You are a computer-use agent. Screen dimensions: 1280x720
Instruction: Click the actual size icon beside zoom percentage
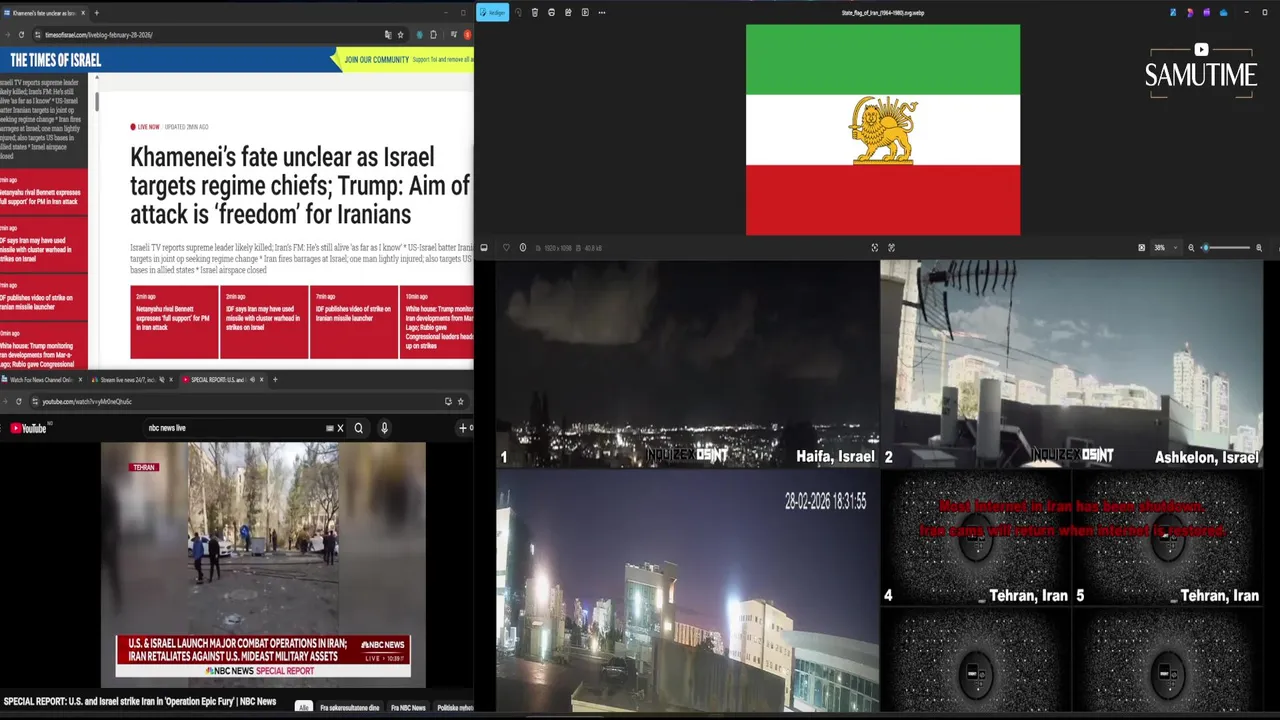(1141, 248)
